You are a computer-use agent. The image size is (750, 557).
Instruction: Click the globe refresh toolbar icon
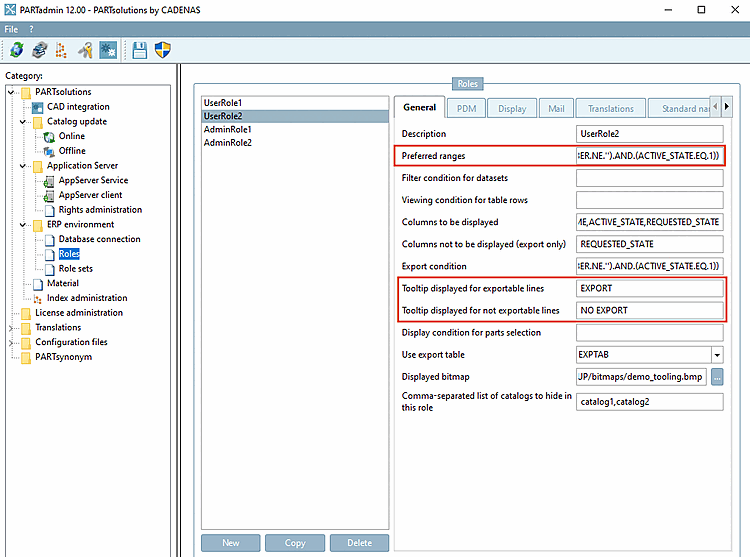pos(17,50)
